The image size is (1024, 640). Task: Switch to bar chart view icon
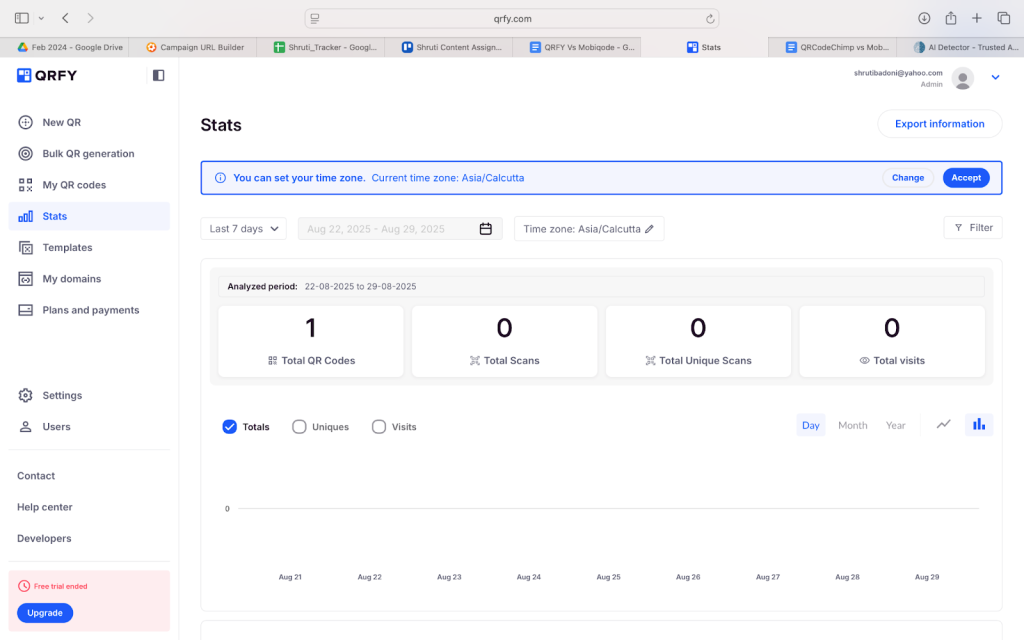(x=978, y=425)
